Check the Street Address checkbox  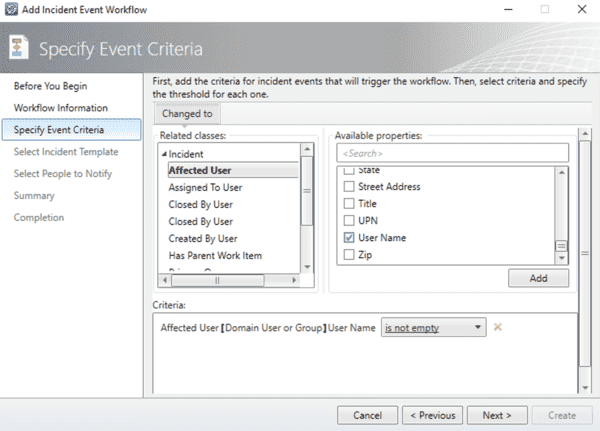click(349, 186)
